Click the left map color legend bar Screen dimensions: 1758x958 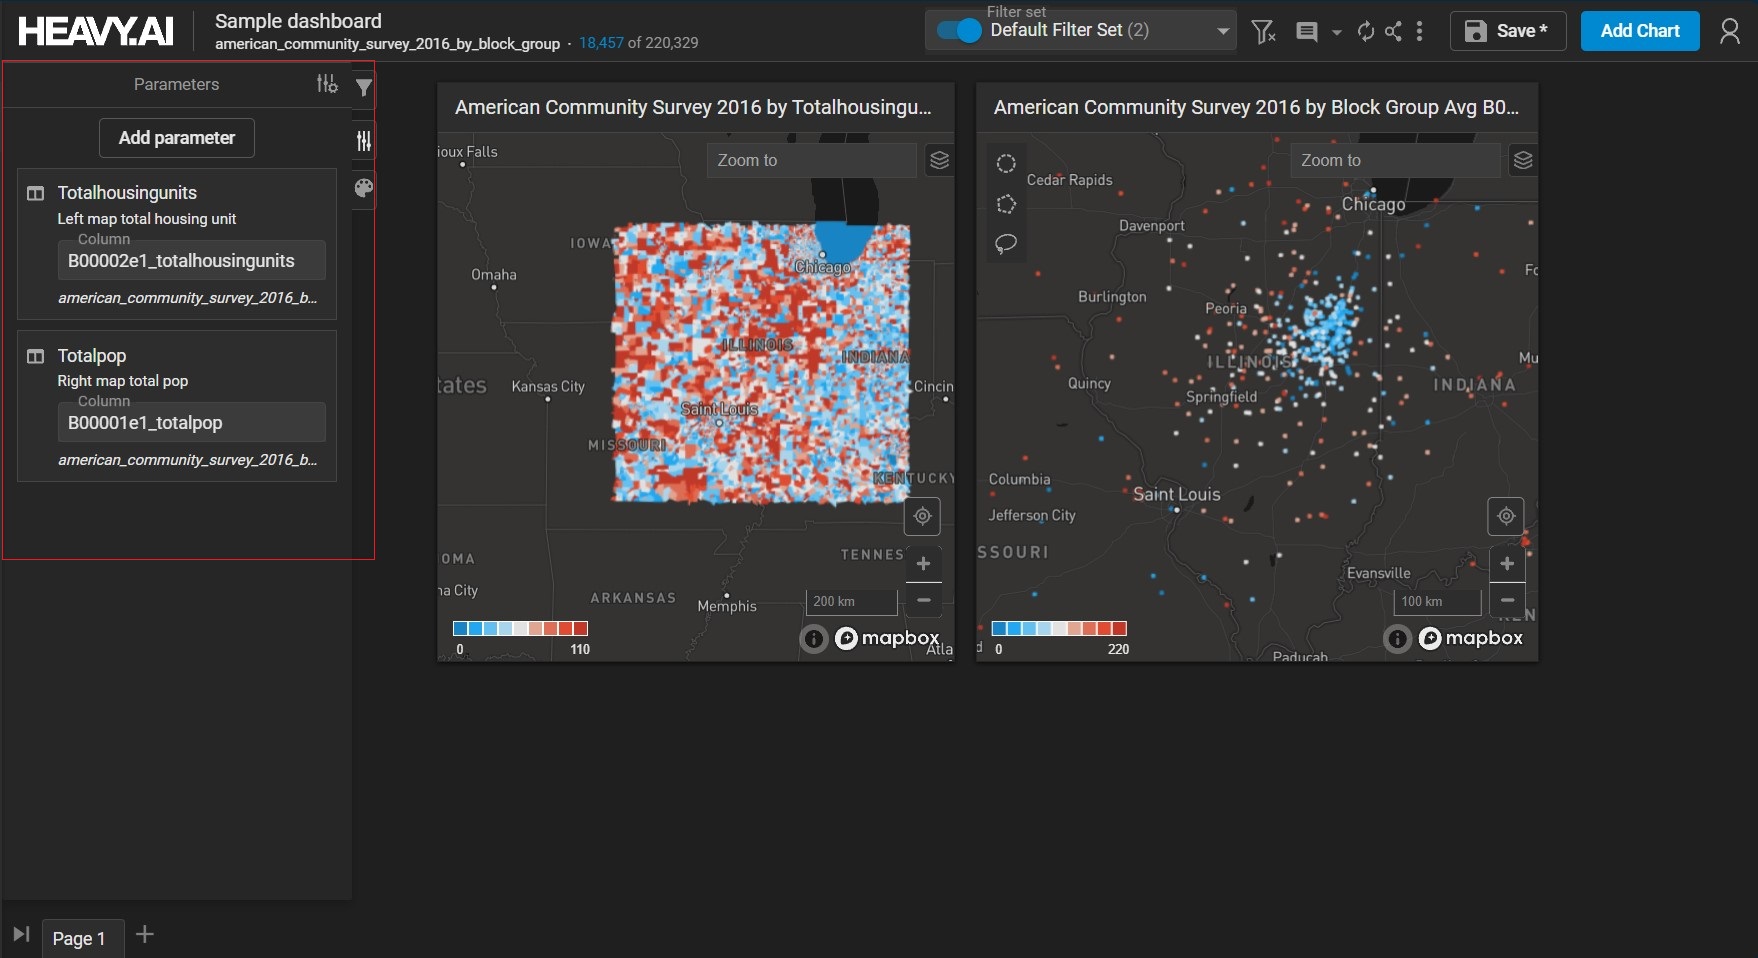click(520, 629)
